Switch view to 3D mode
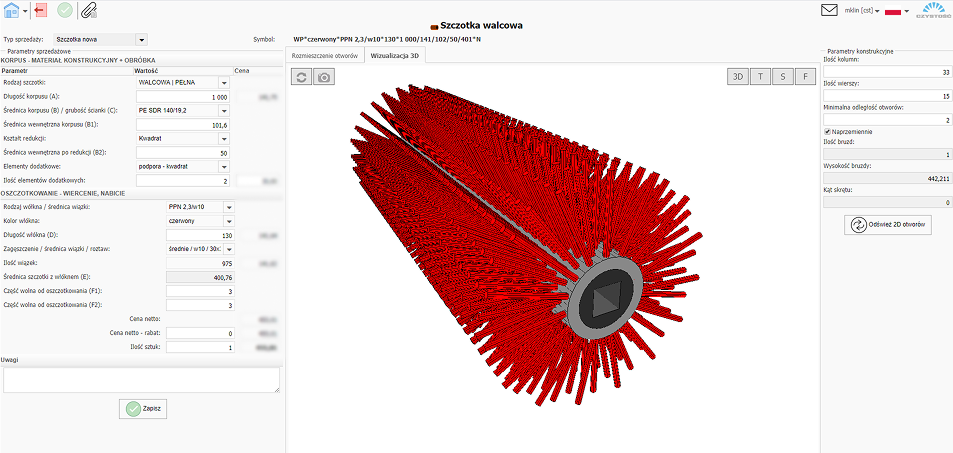The image size is (953, 453). click(x=738, y=77)
